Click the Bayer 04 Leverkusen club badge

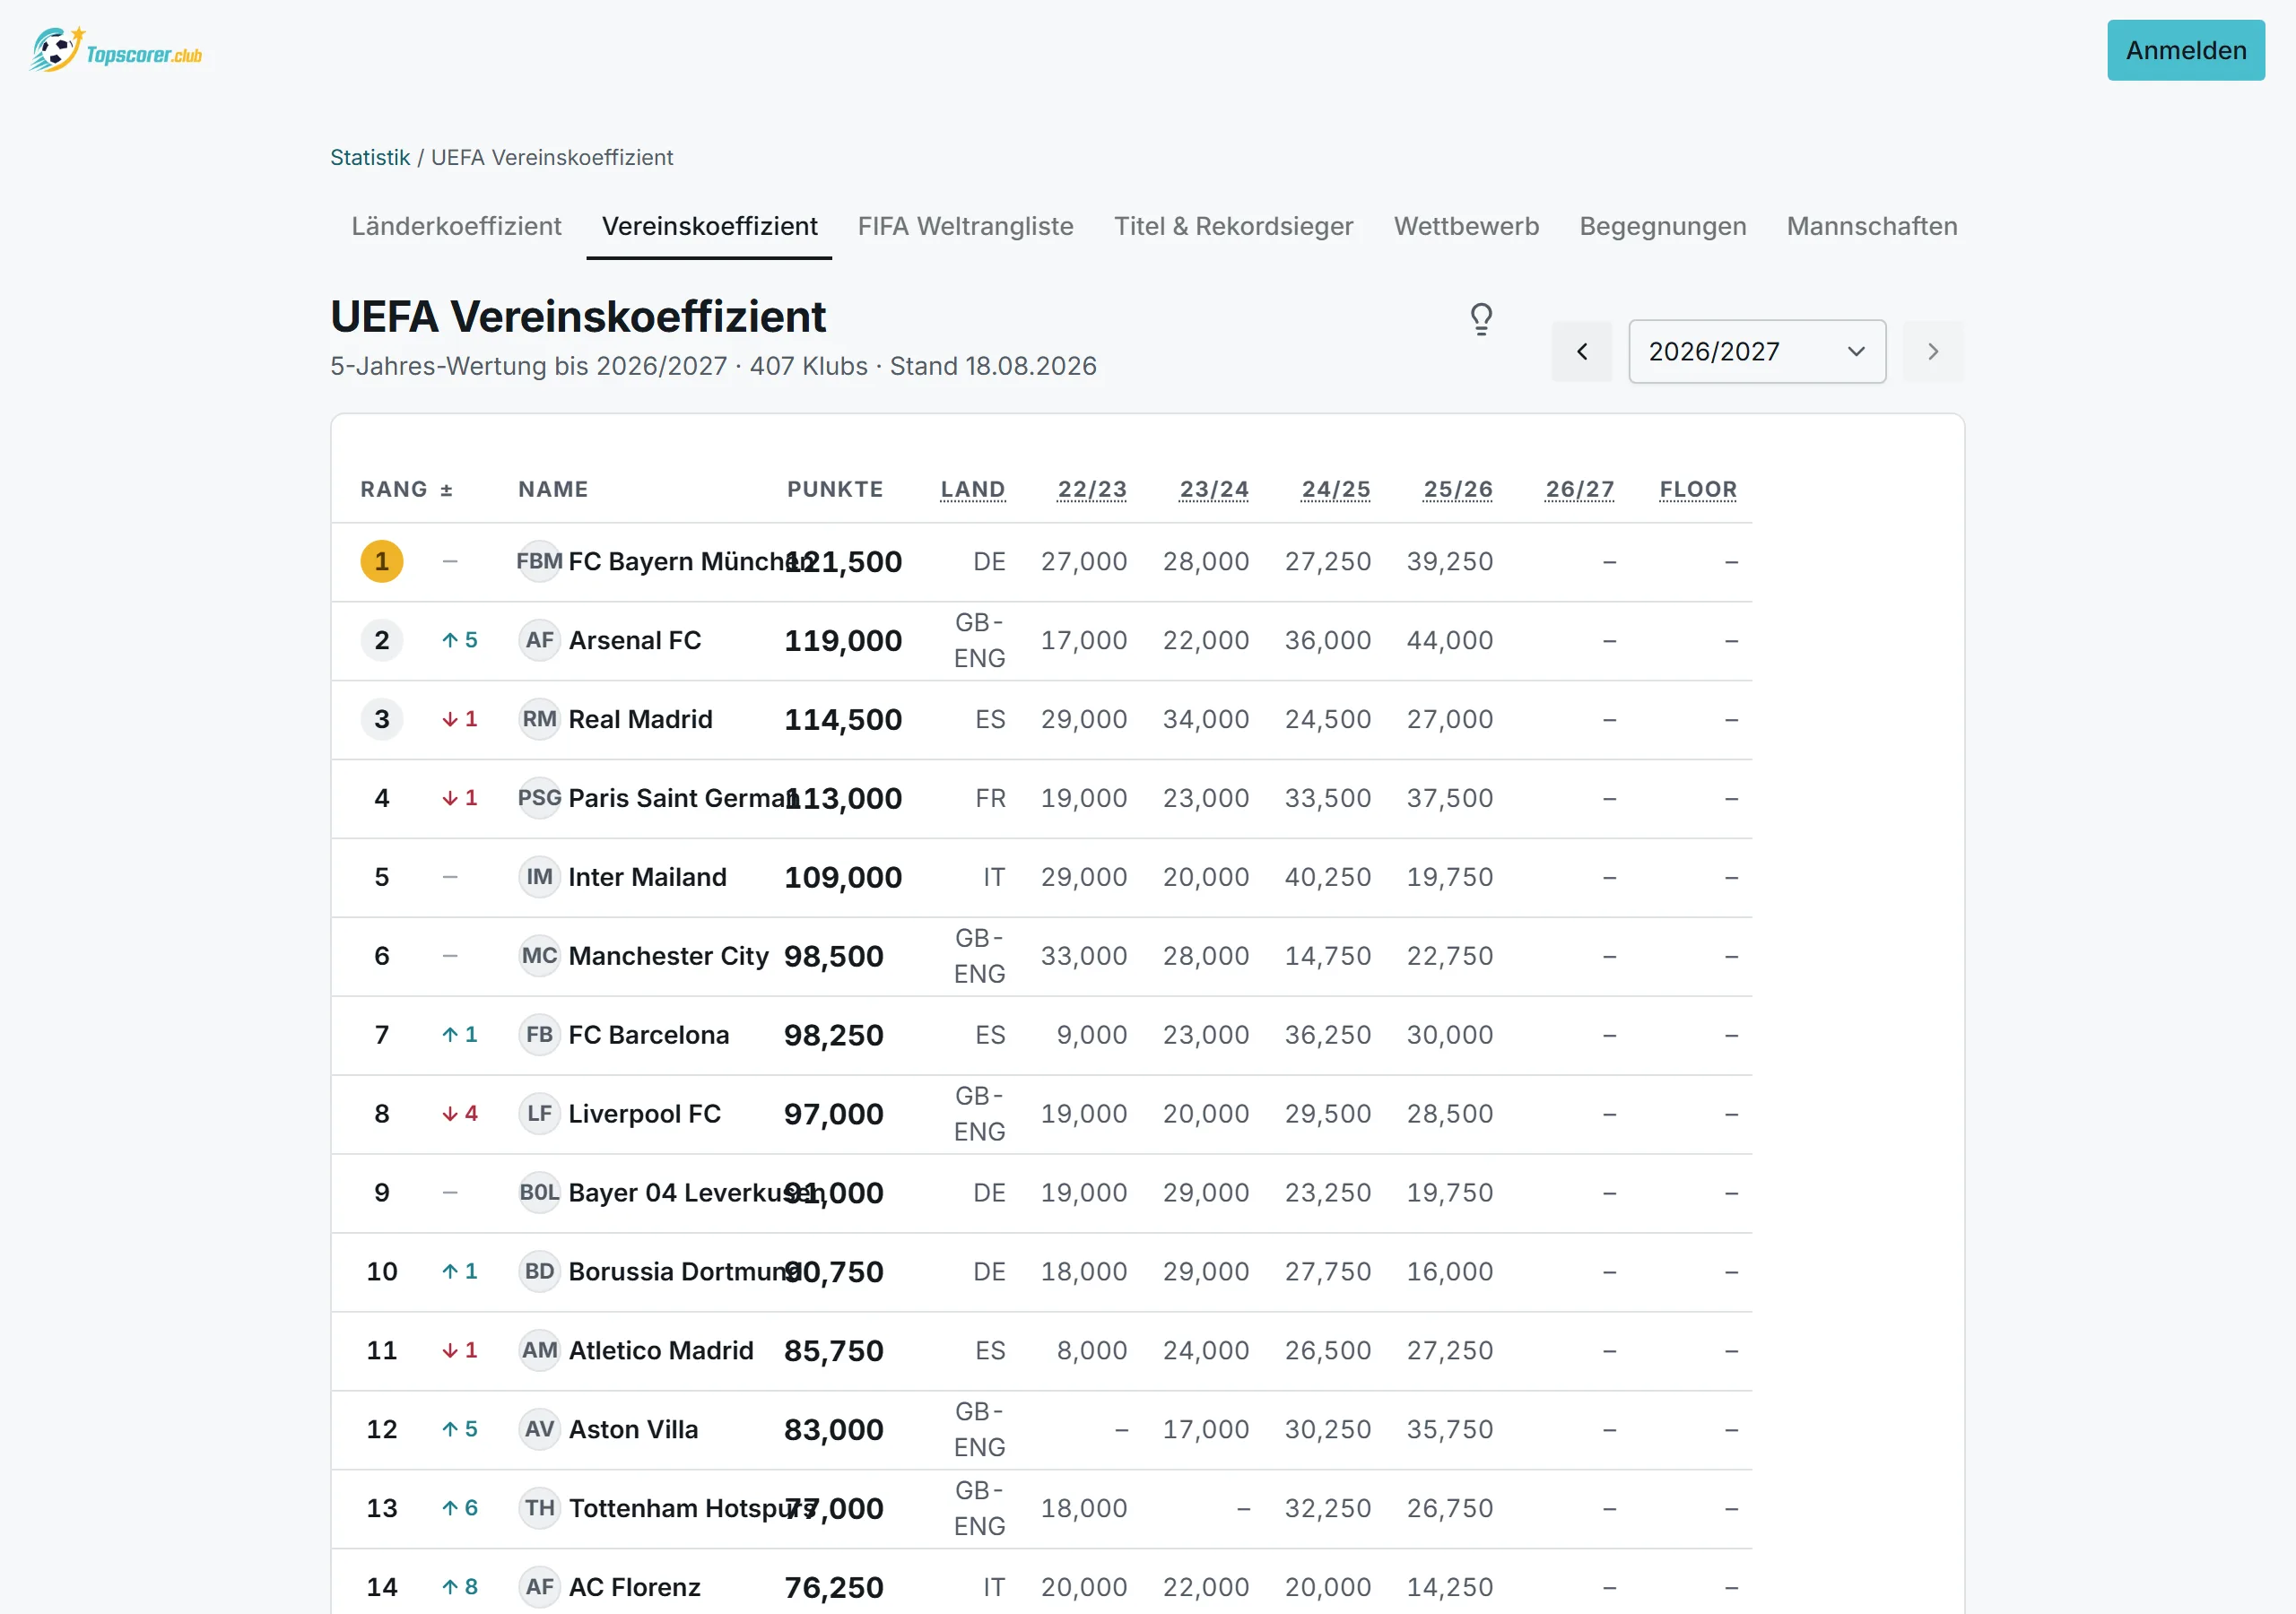[539, 1193]
